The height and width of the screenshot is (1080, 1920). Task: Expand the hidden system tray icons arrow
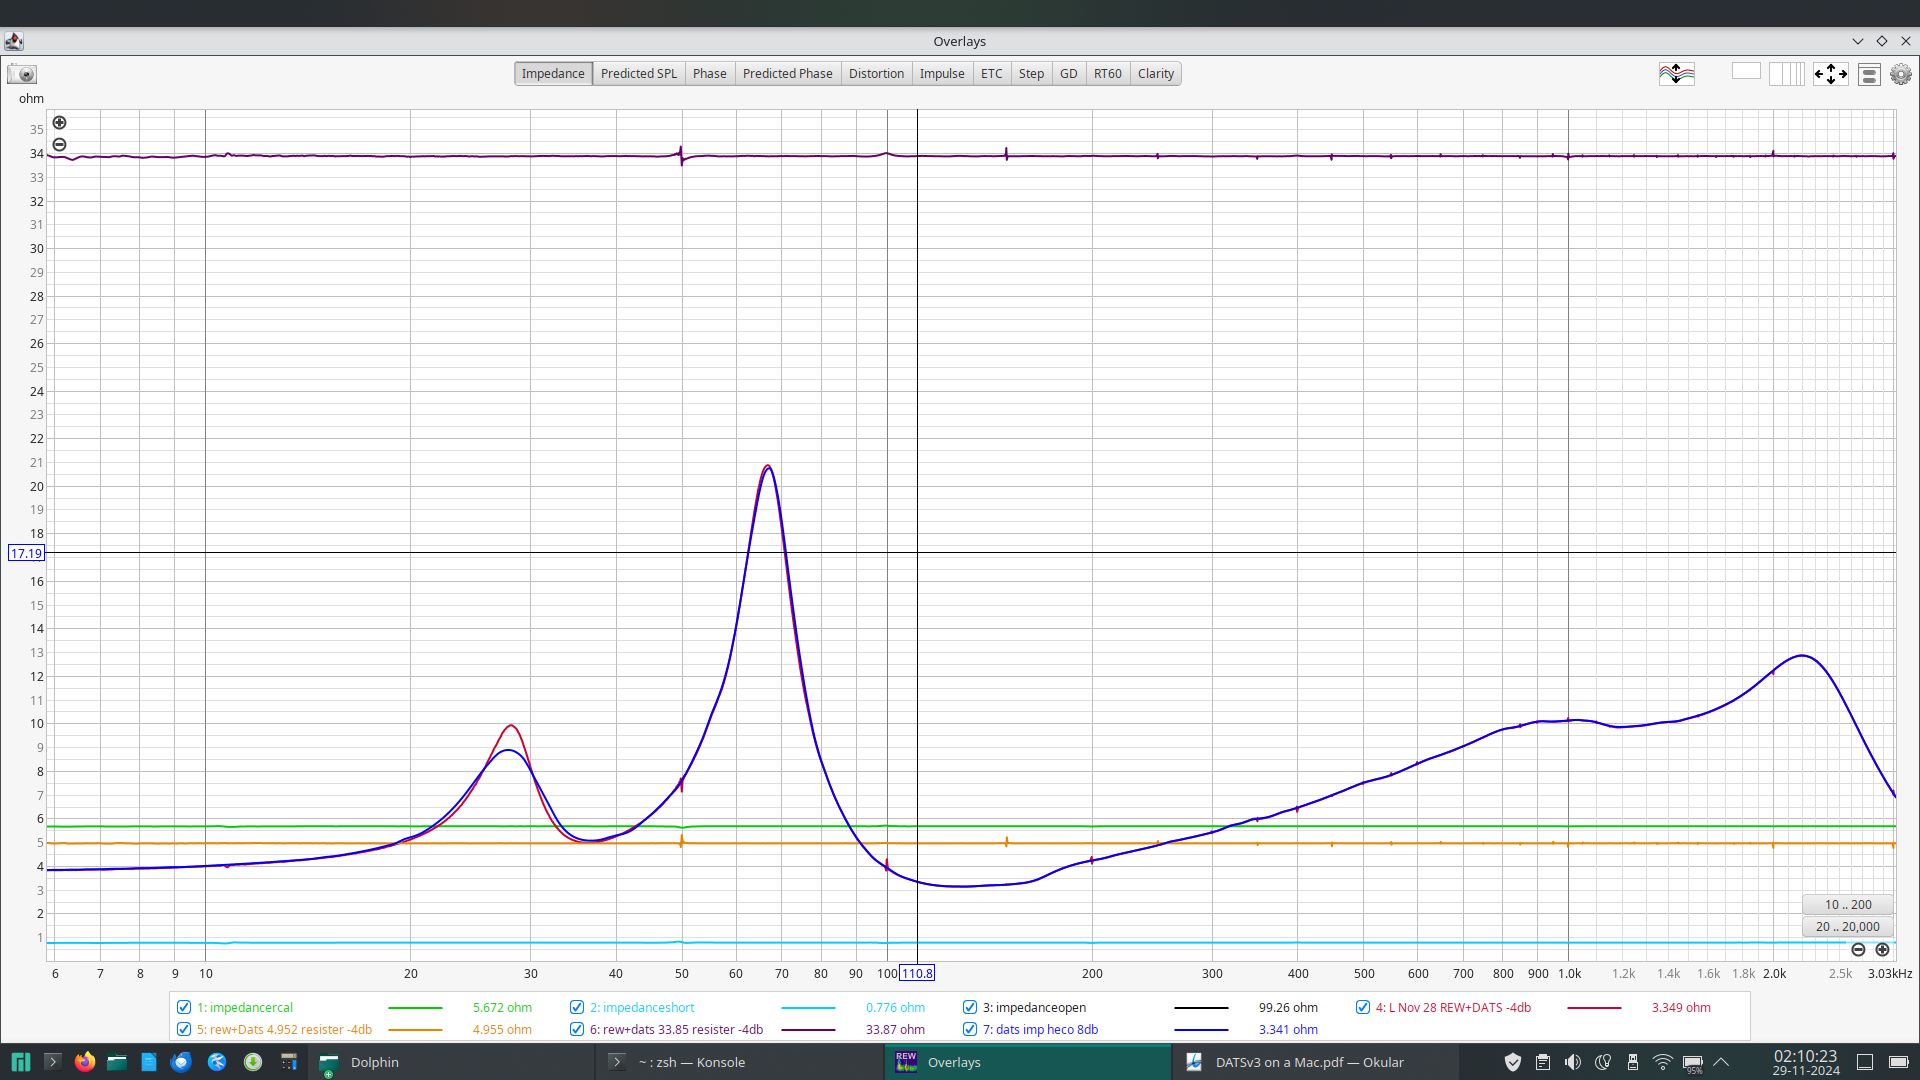coord(1721,1062)
